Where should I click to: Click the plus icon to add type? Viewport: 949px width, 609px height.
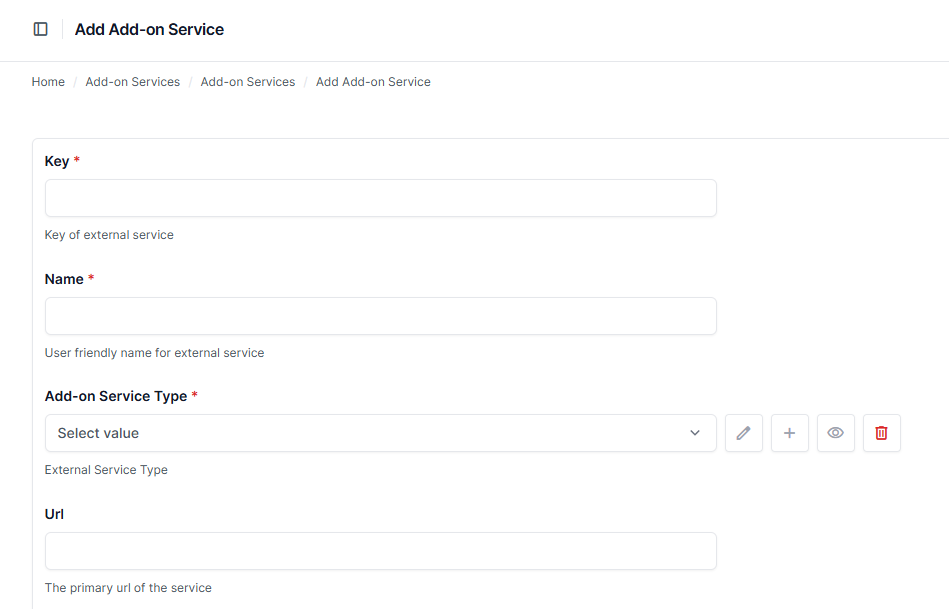click(x=789, y=433)
